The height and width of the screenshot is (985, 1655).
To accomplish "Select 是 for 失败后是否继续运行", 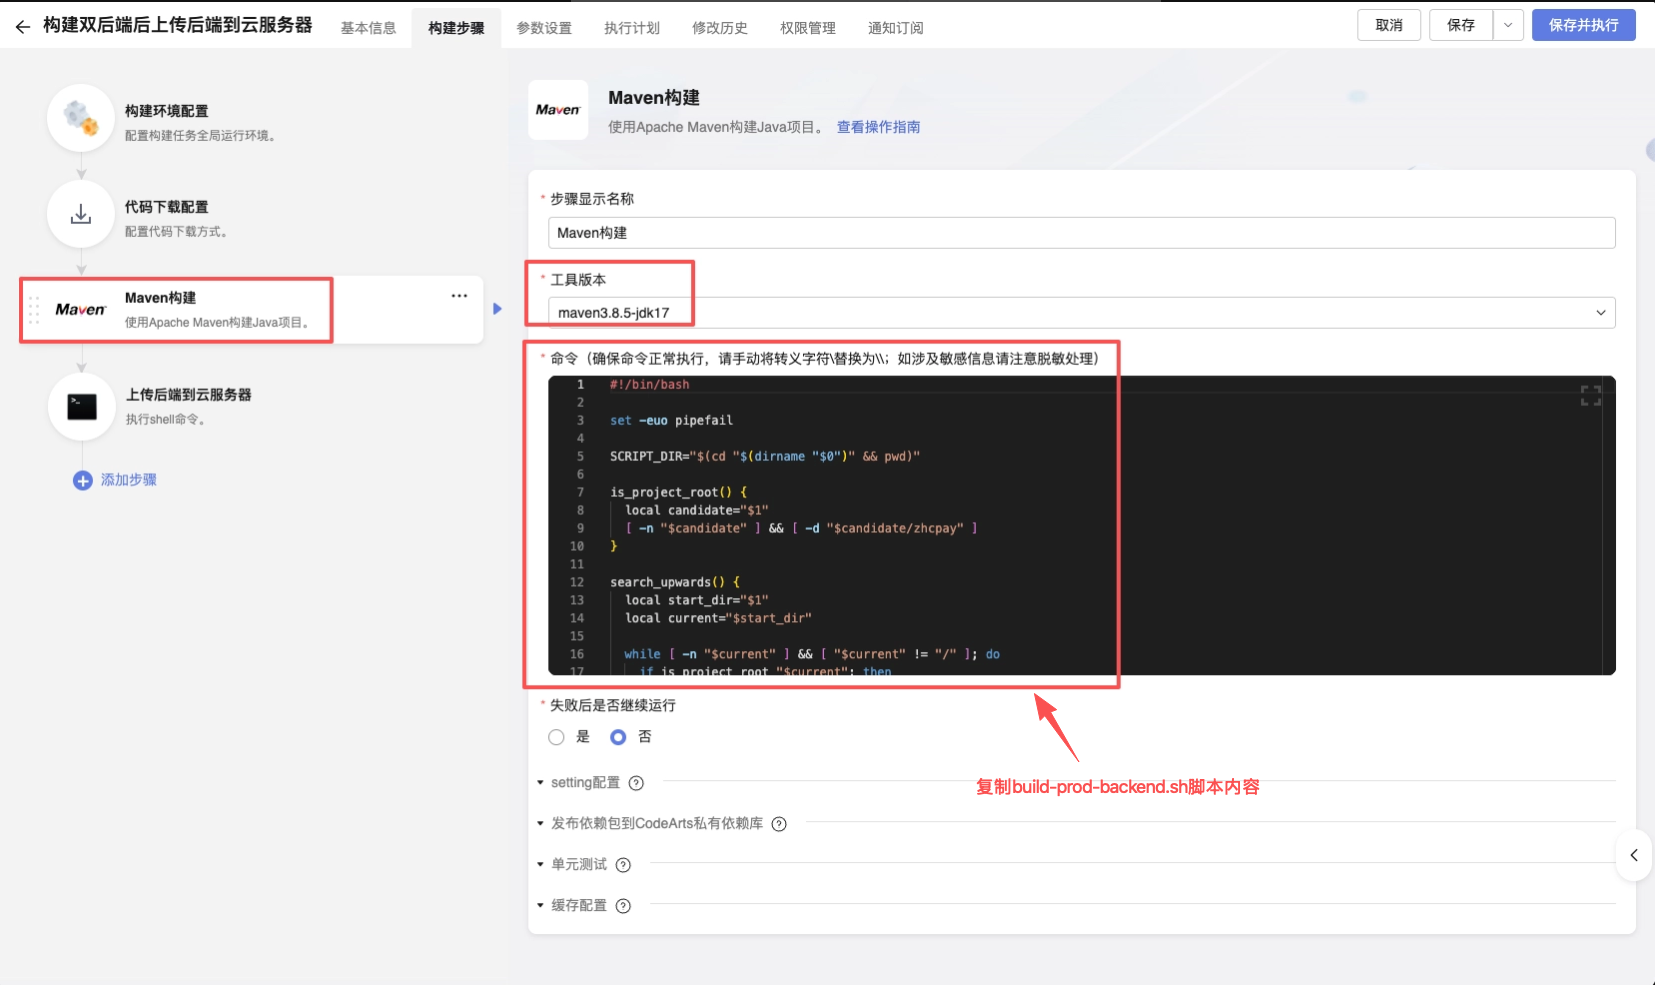I will [x=556, y=737].
